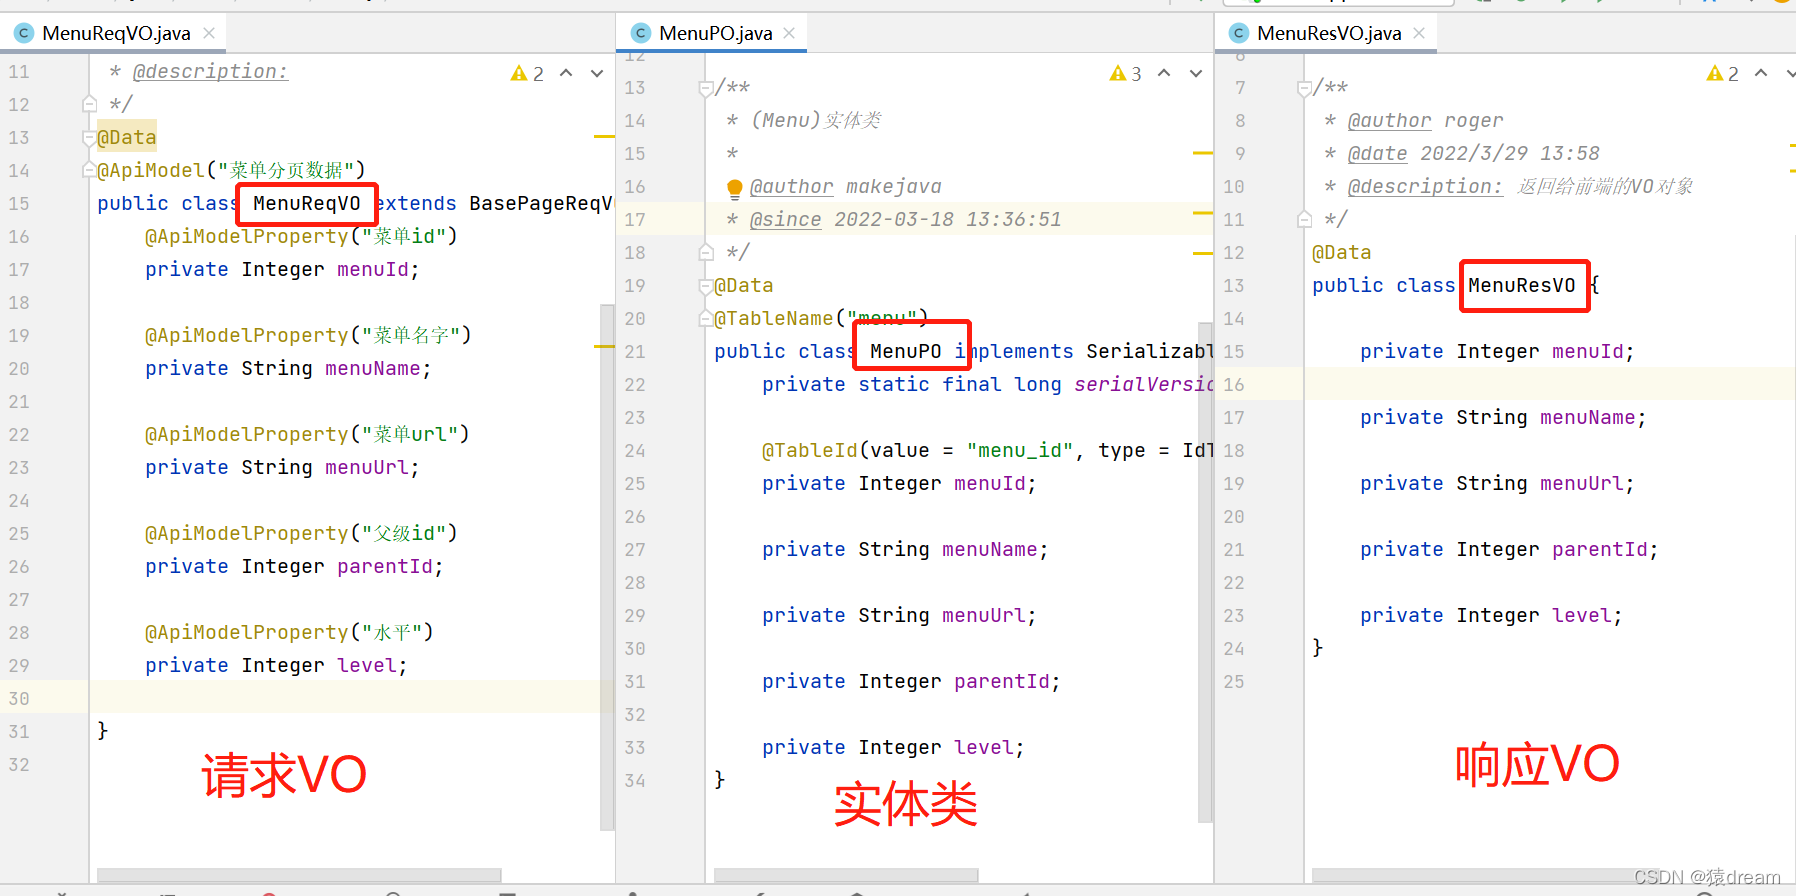Click line number 16 in MenuResVO gutter

pyautogui.click(x=1234, y=385)
